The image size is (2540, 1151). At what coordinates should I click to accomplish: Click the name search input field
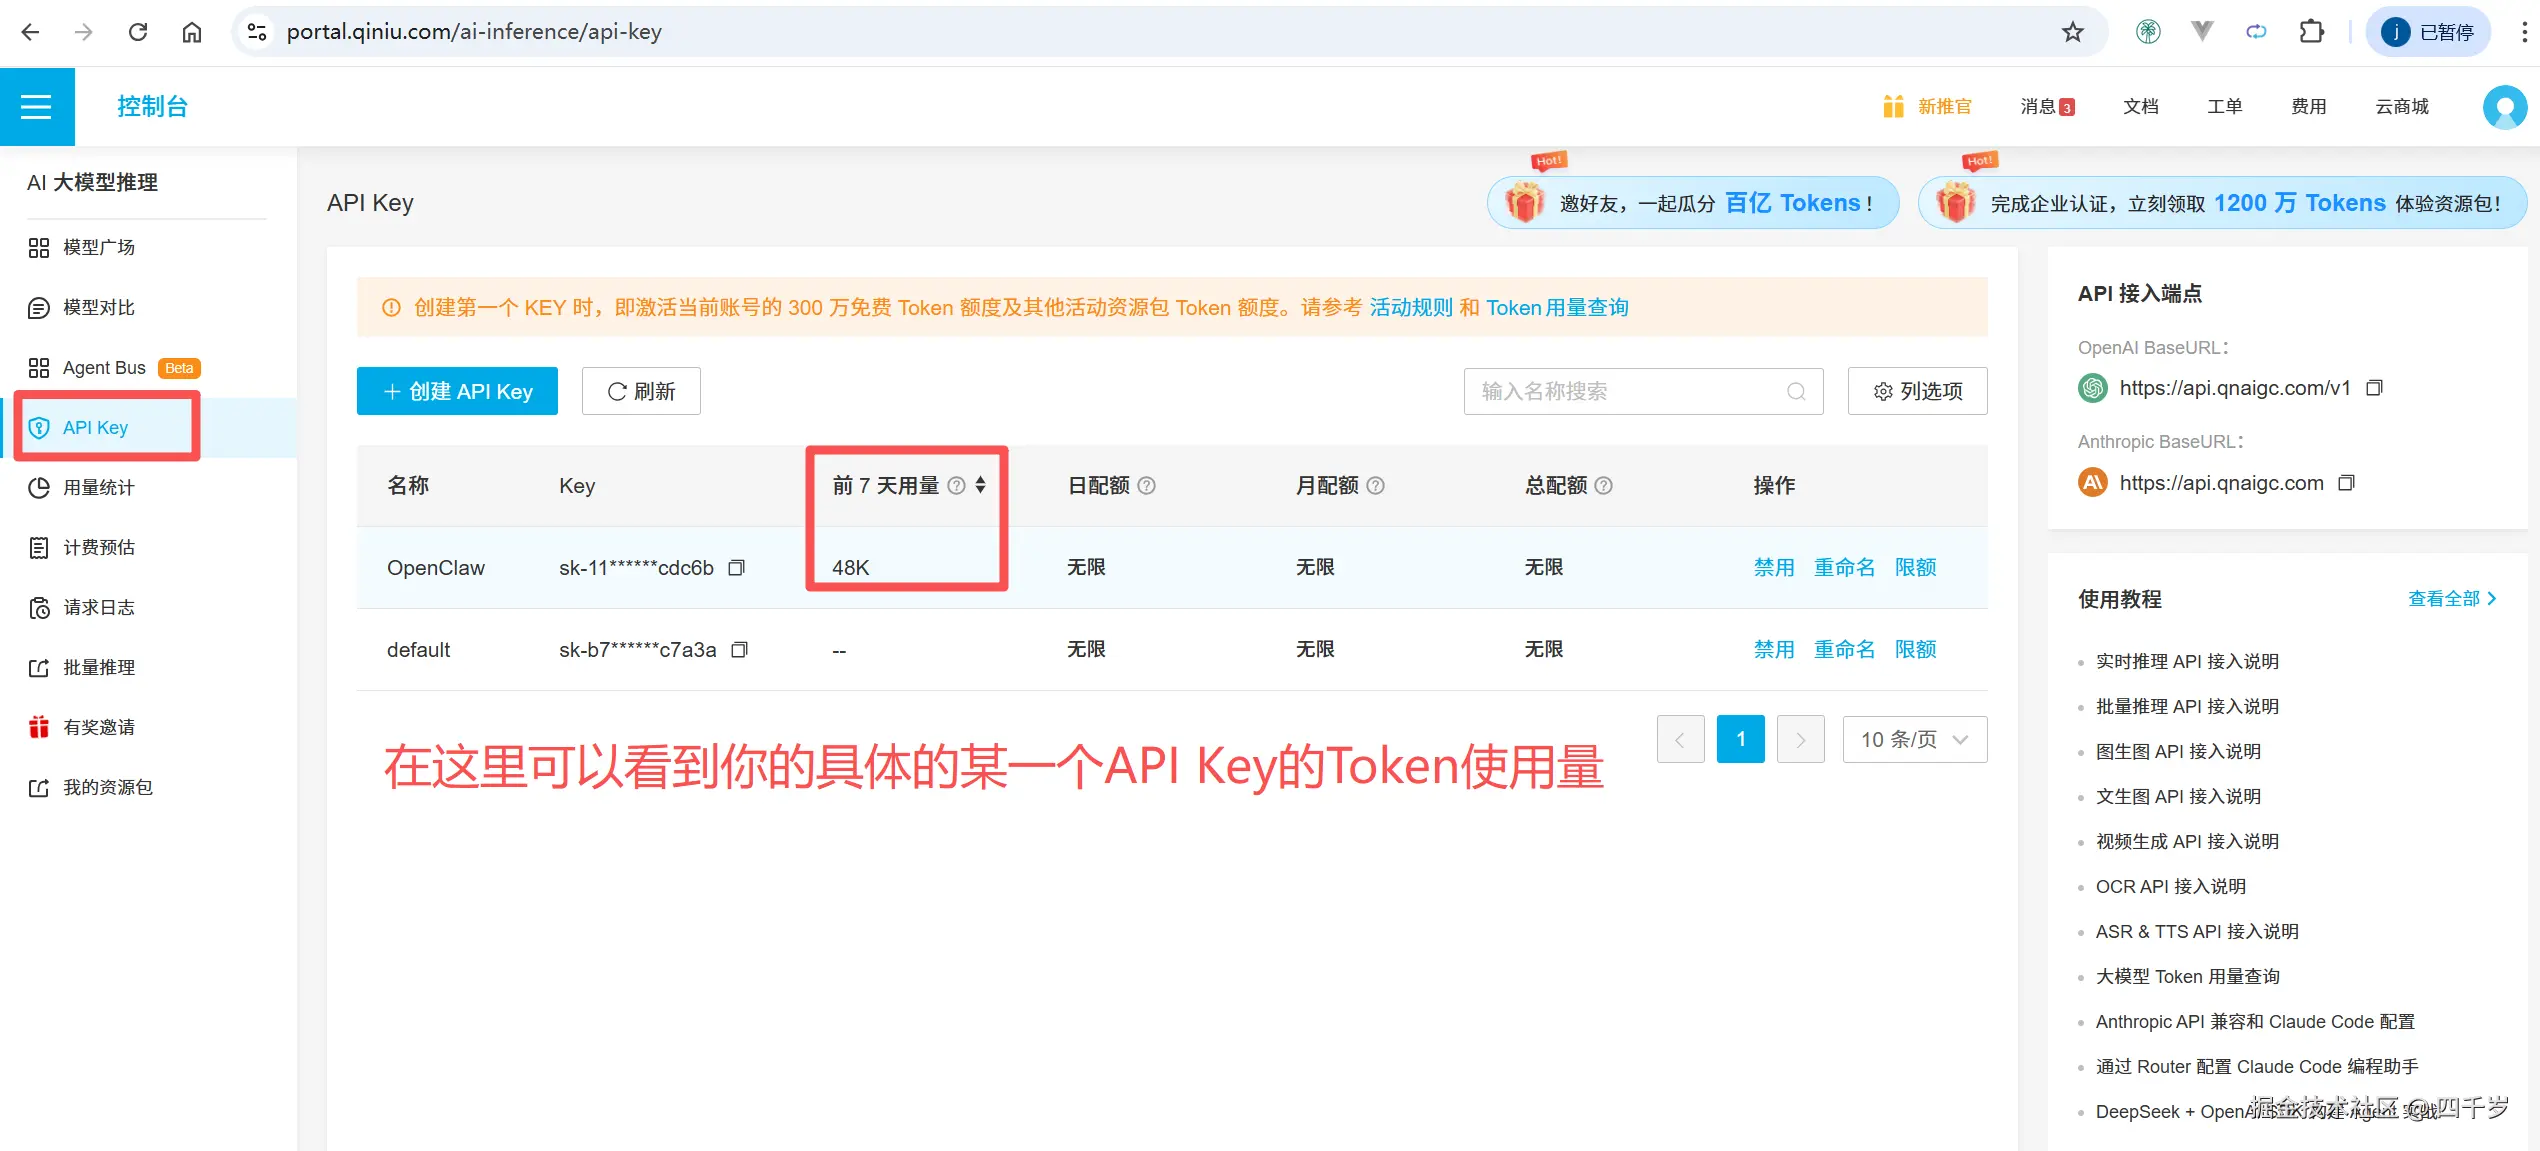tap(1620, 391)
